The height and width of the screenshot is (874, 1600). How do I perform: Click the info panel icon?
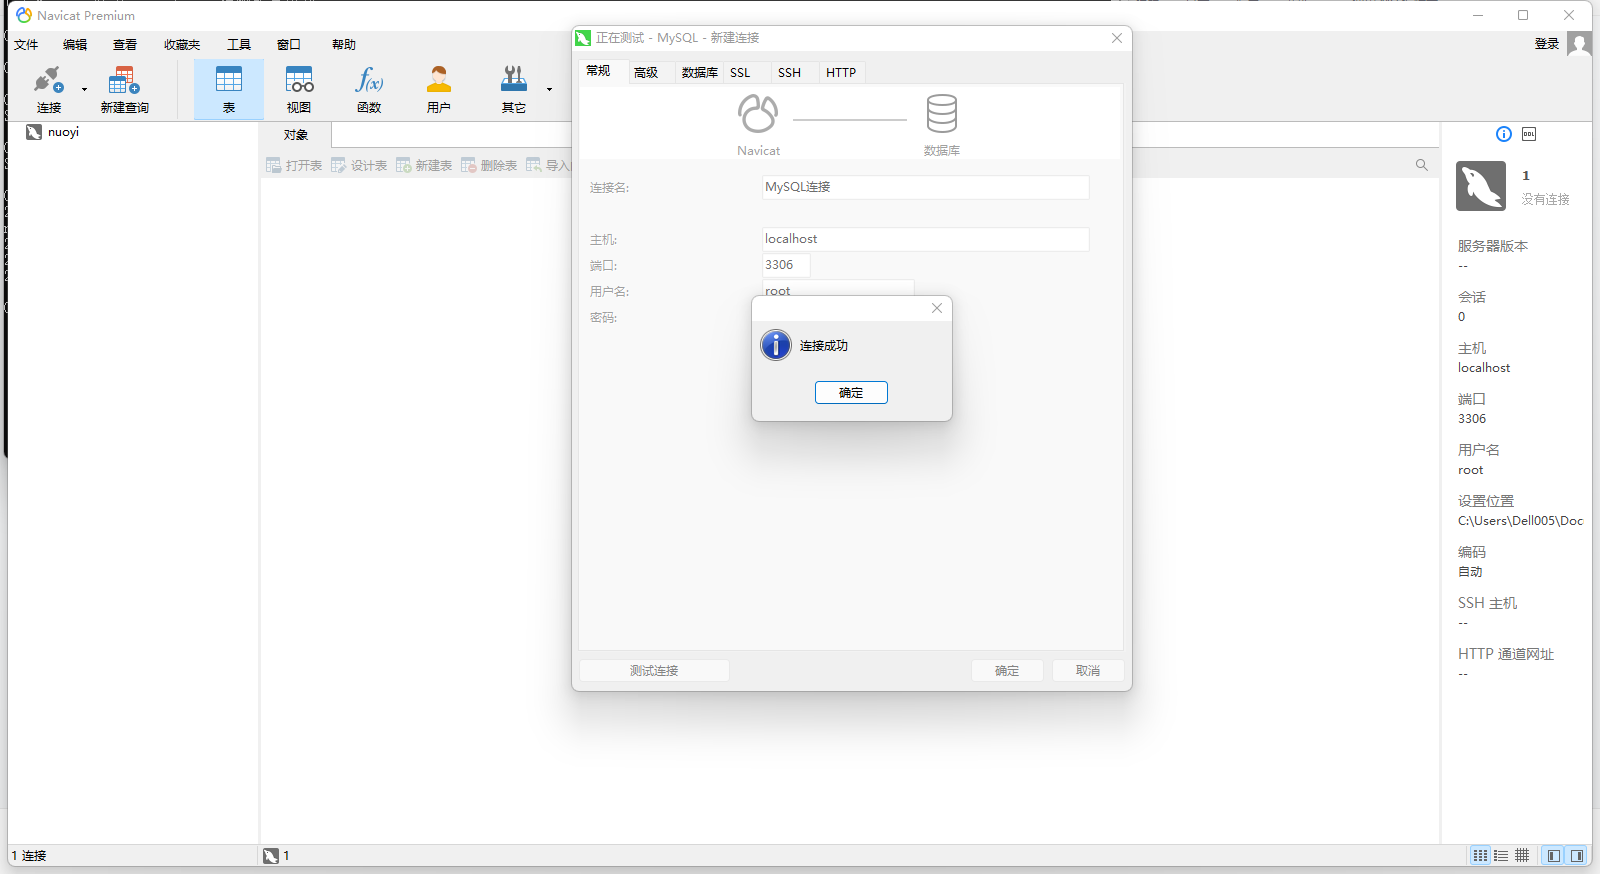(1504, 134)
